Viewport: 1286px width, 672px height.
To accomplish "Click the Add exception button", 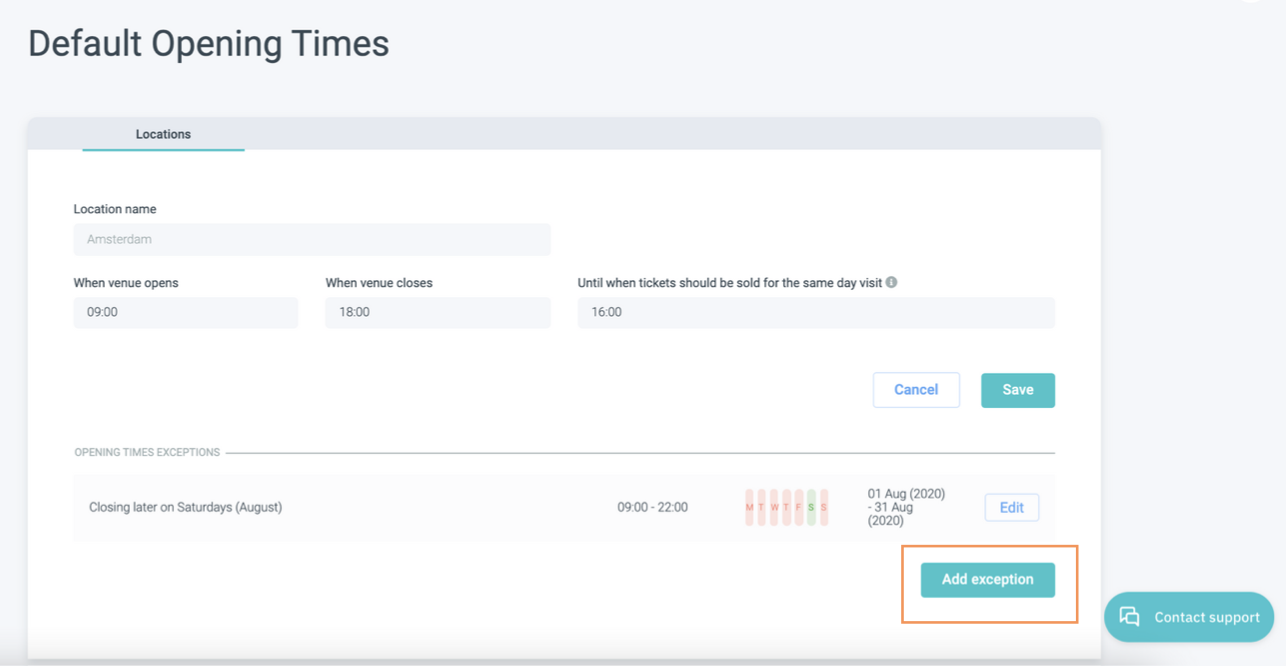I will tap(987, 580).
